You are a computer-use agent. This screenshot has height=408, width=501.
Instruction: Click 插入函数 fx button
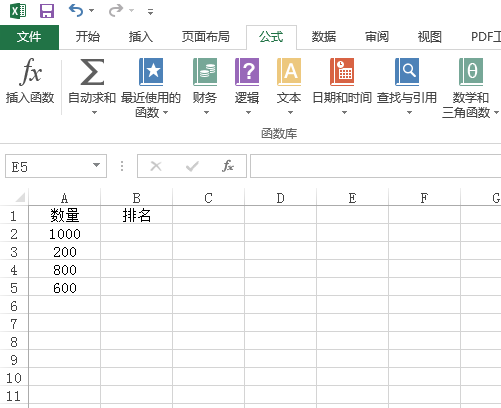click(x=30, y=81)
